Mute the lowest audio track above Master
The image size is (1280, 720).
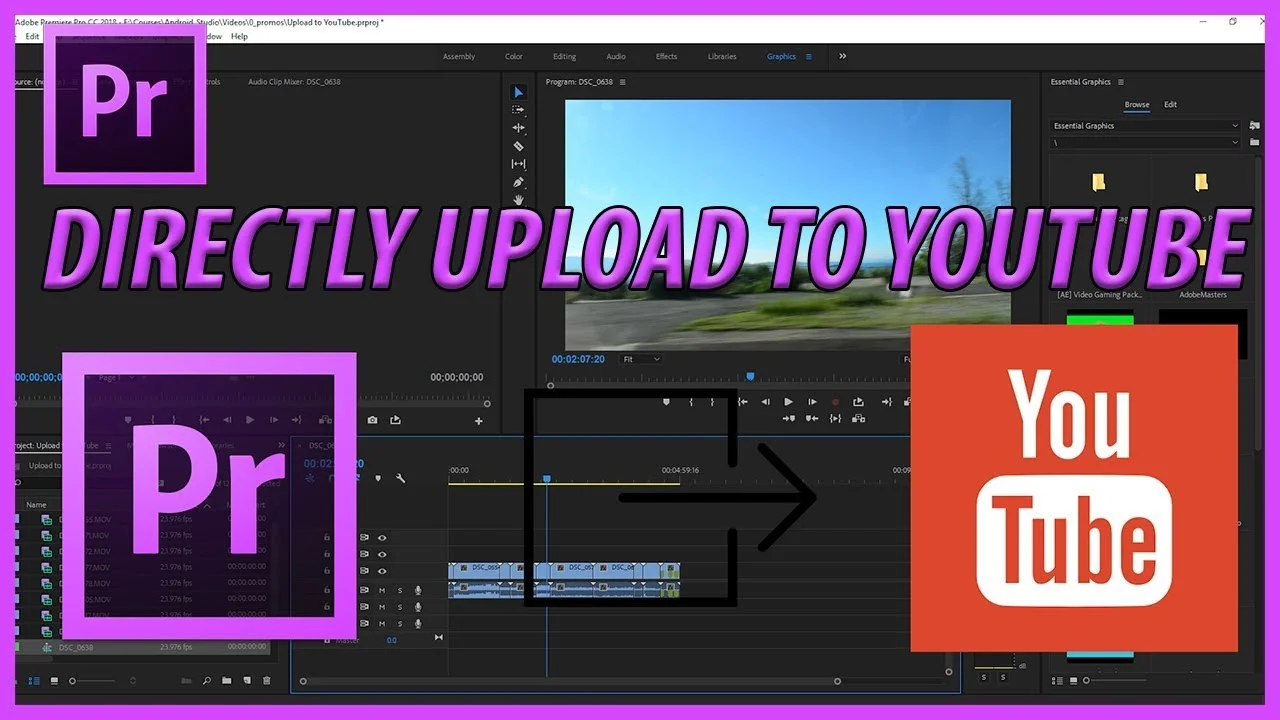tap(381, 623)
